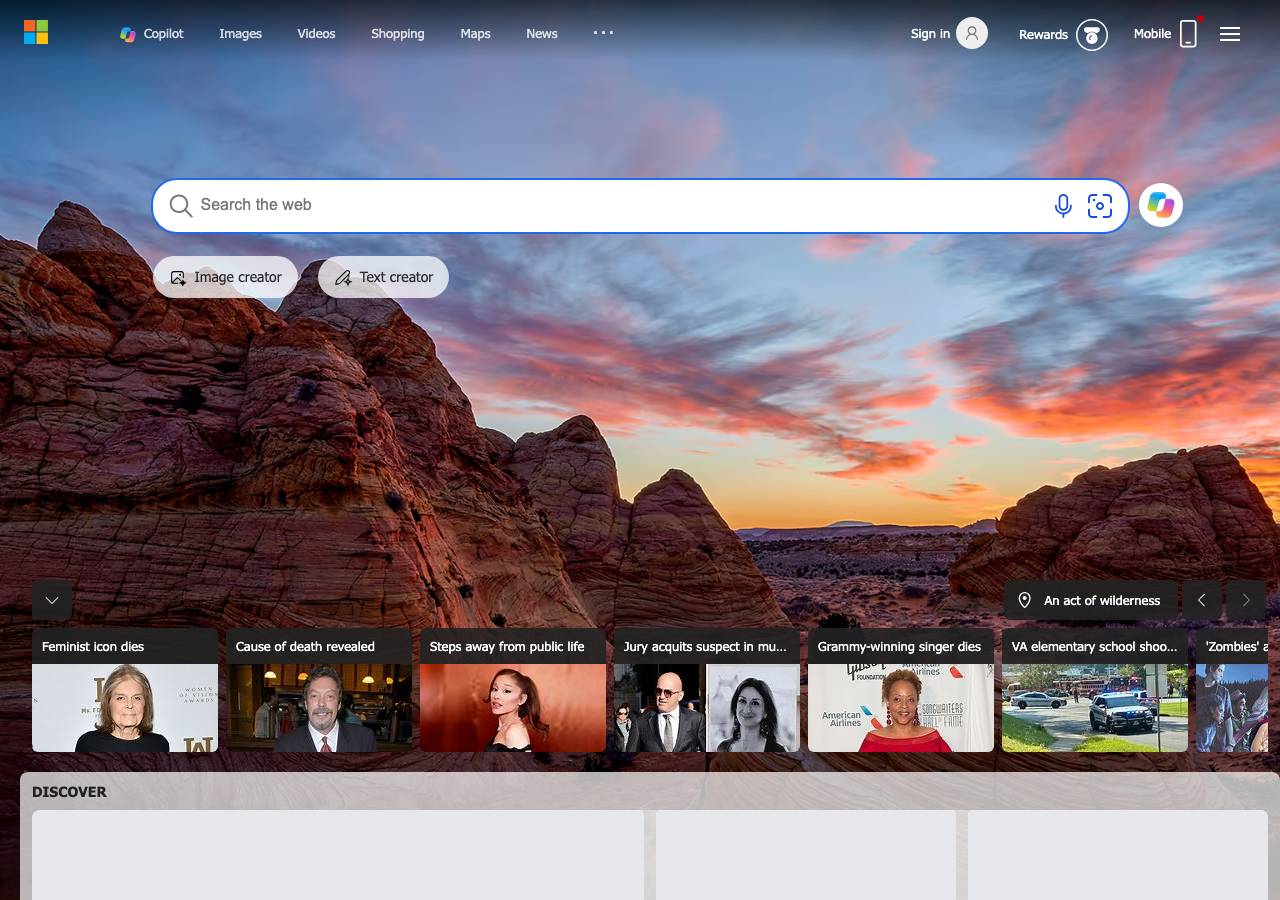Select Shopping in the top navigation
This screenshot has width=1280, height=900.
point(398,34)
